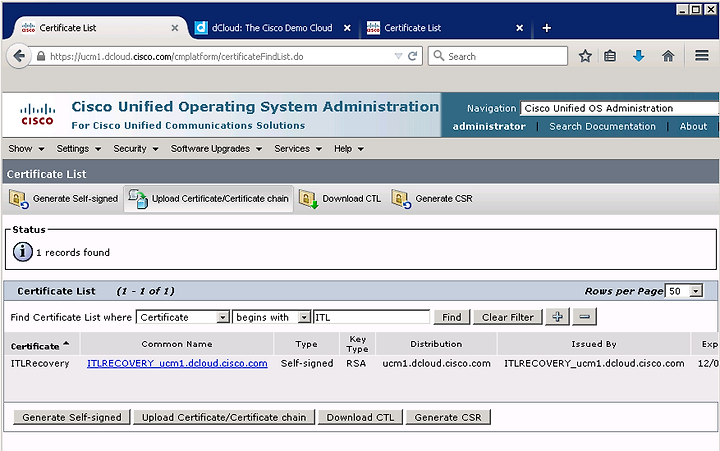Remove a filter row with minus button
Screen dimensions: 720x451
click(x=584, y=317)
